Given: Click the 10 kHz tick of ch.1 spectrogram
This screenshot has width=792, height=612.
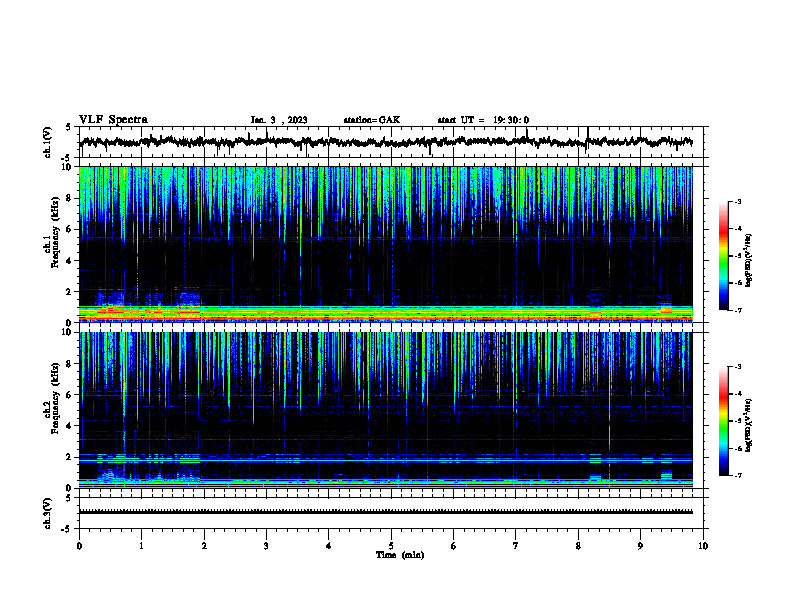Looking at the screenshot, I should 71,167.
